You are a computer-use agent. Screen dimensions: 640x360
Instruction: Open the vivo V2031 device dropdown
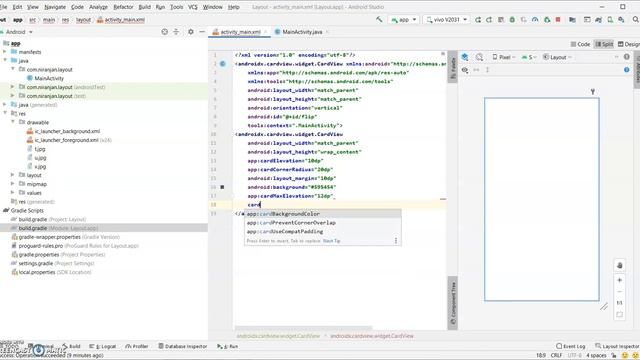446,20
